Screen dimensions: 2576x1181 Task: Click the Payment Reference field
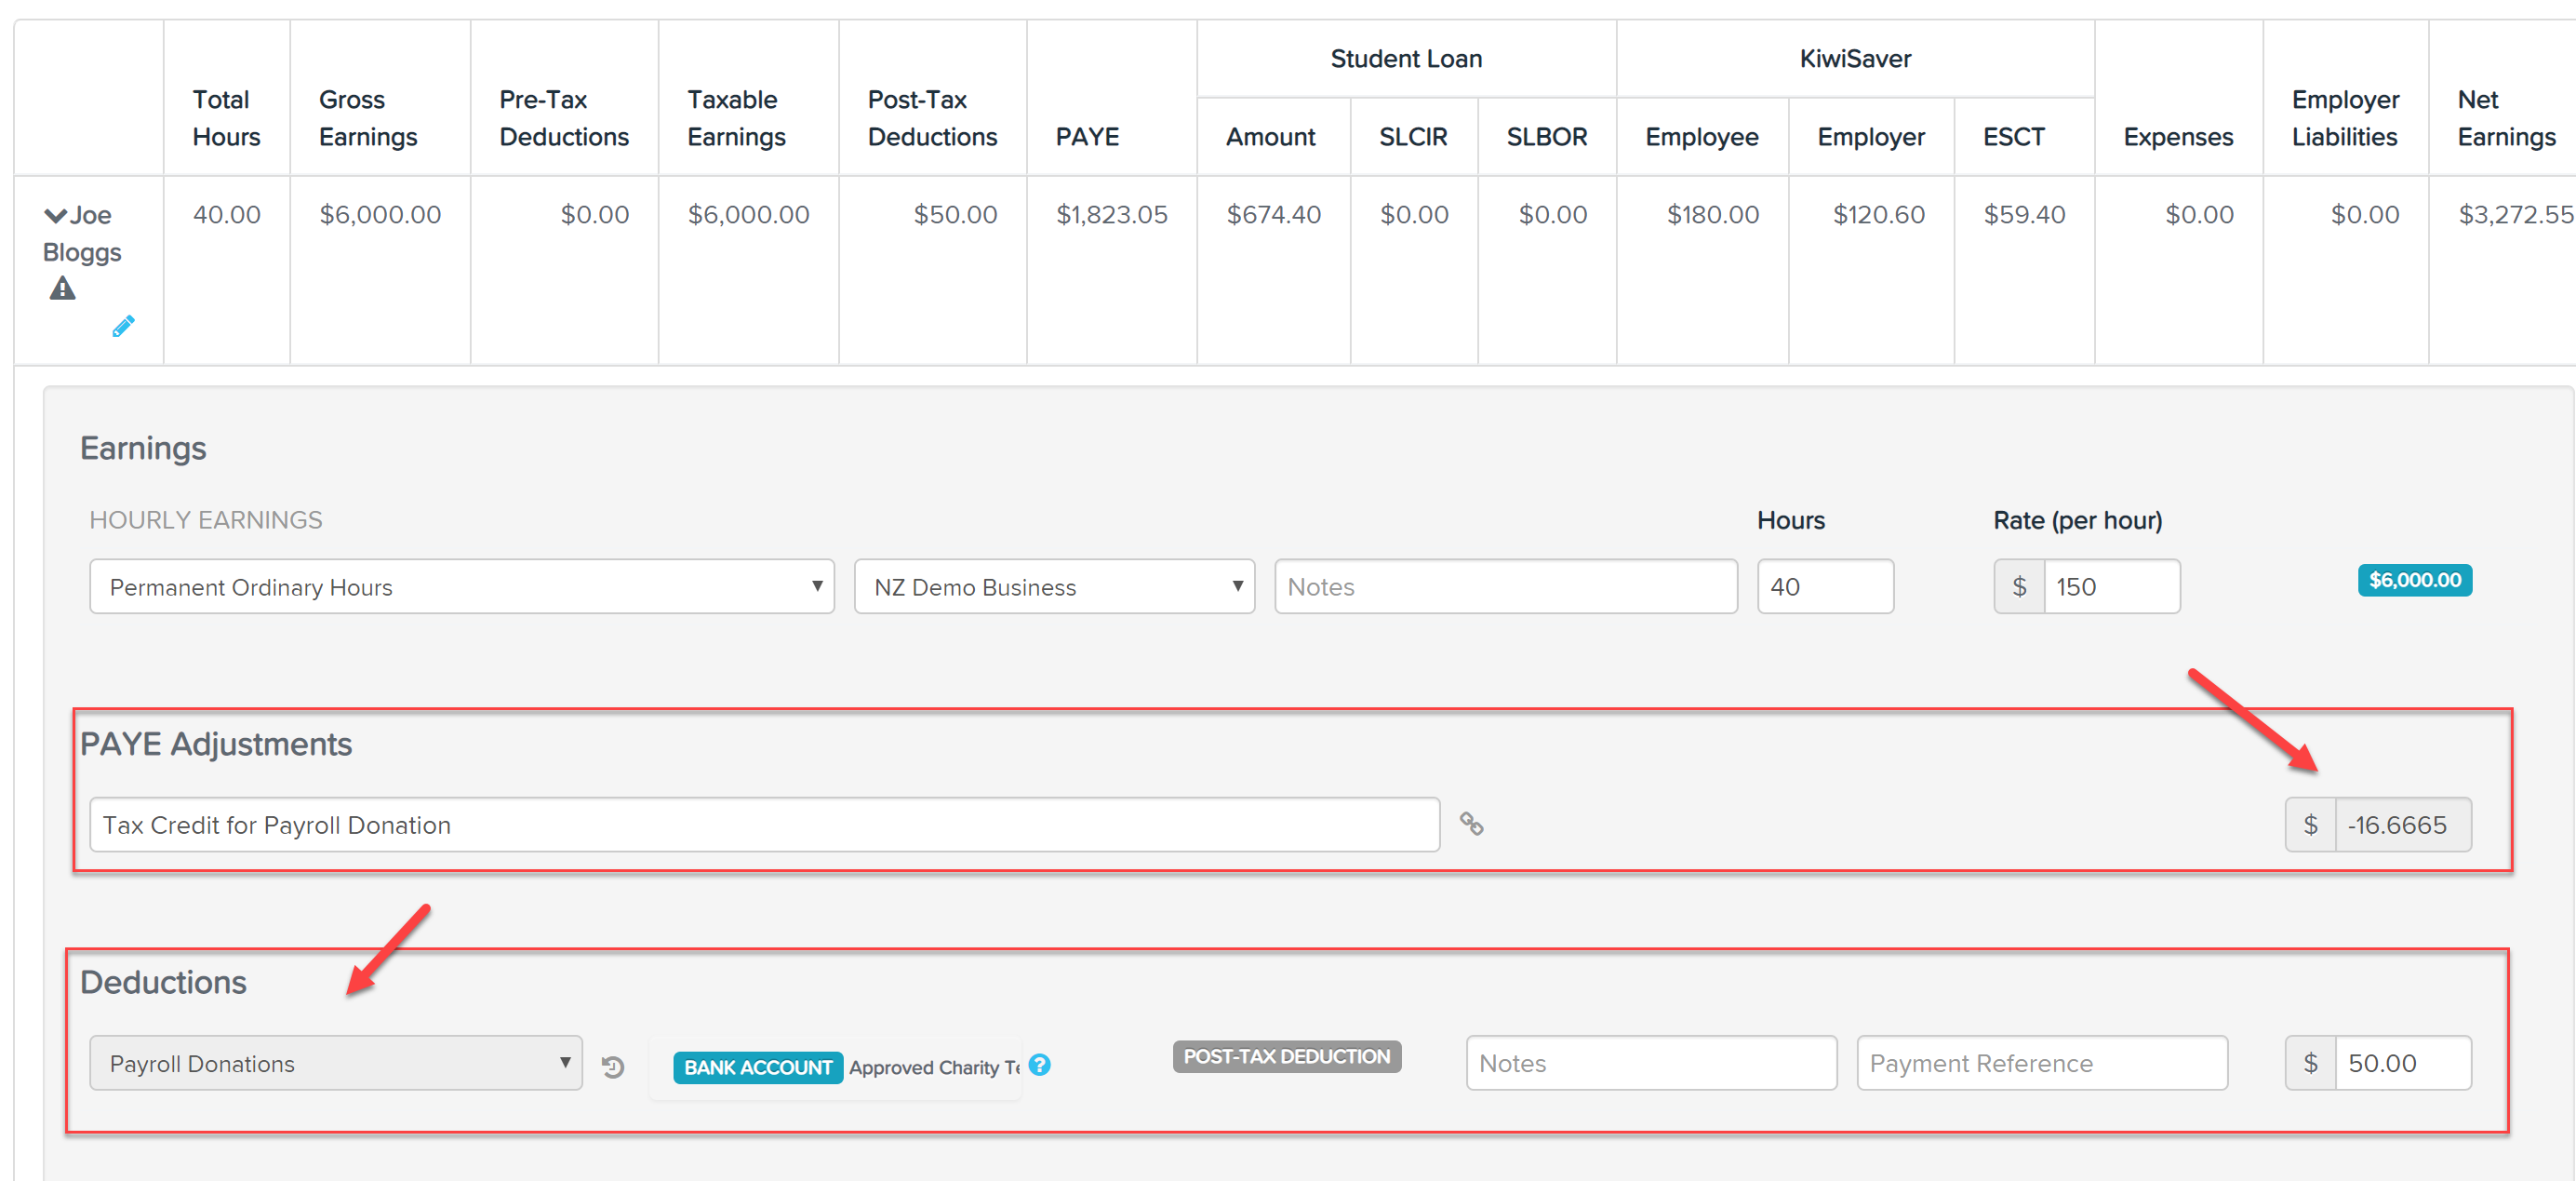(2042, 1063)
